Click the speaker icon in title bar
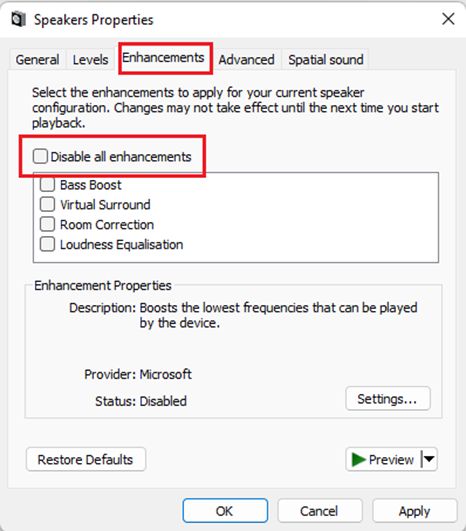 18,19
